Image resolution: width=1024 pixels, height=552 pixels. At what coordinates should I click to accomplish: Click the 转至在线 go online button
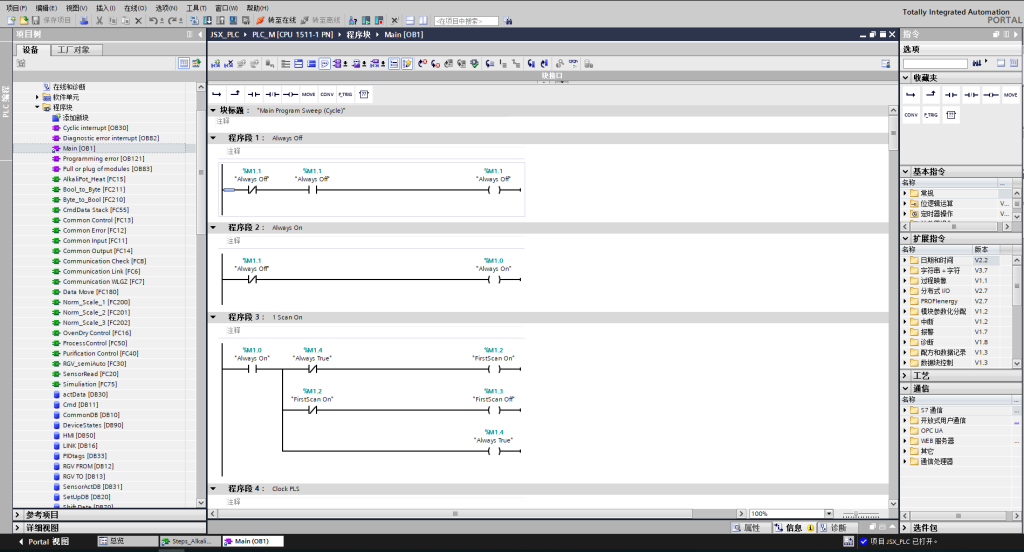(276, 21)
